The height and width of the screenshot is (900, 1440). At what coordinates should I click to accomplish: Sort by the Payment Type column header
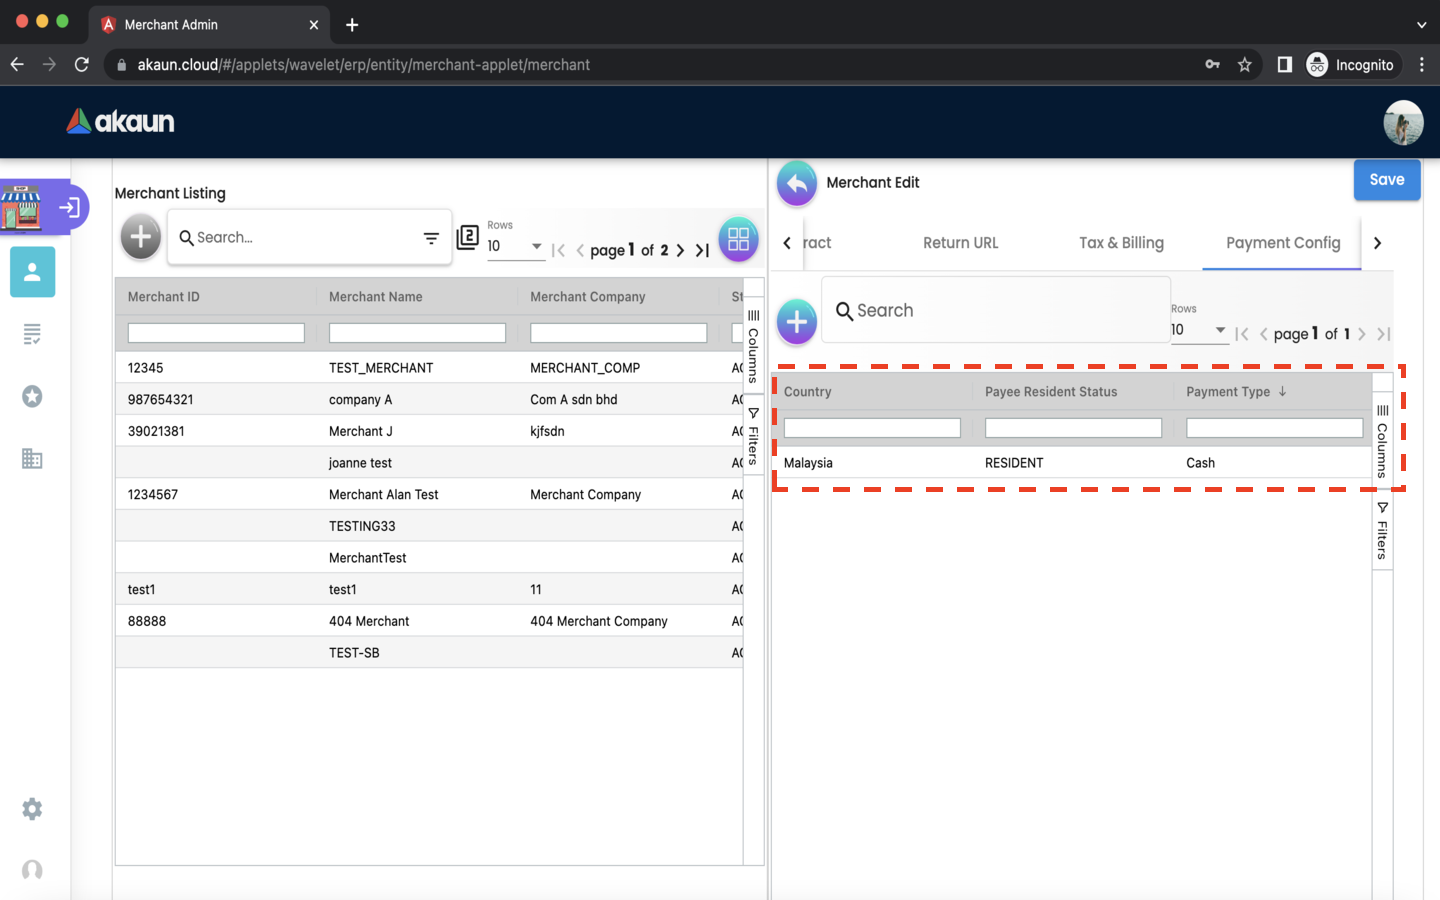tap(1228, 392)
